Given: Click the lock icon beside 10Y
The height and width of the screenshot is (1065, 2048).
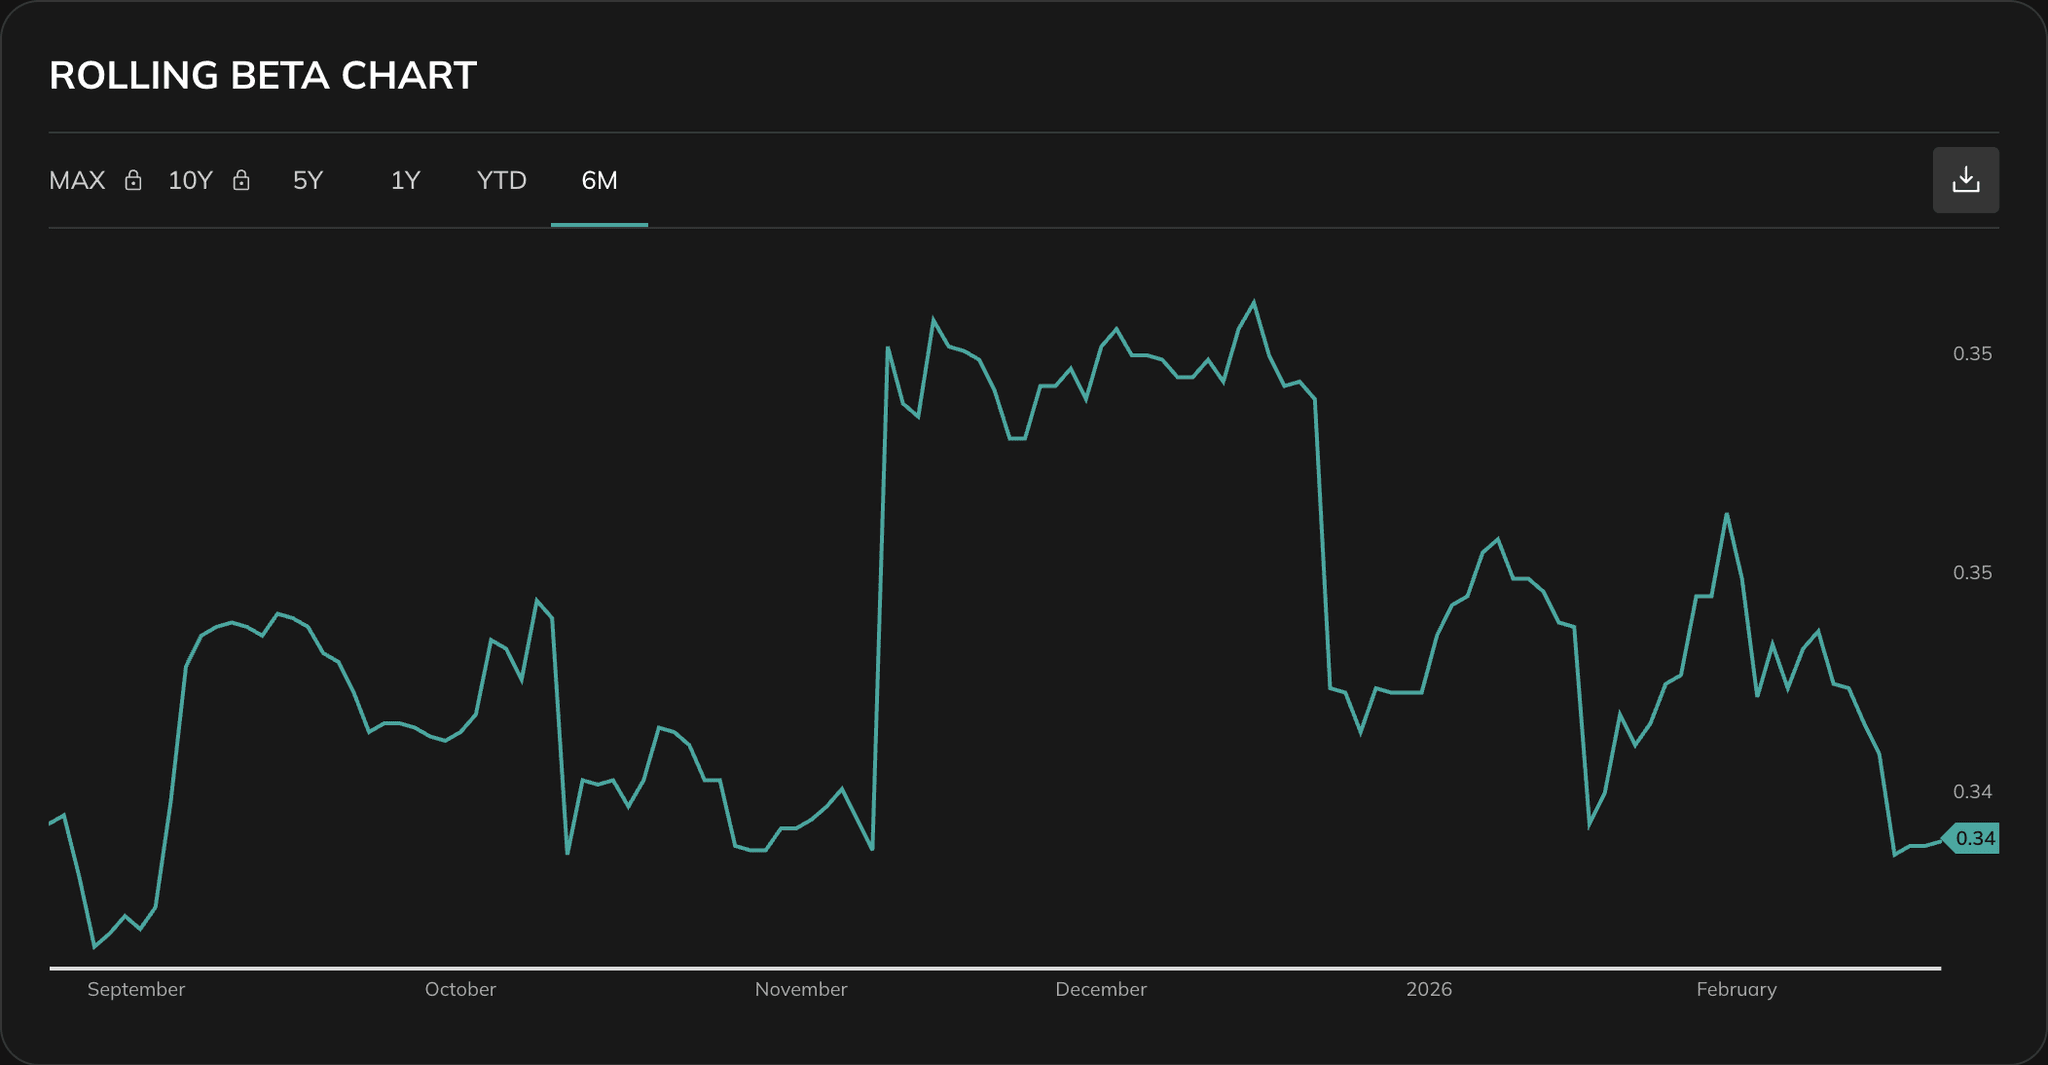Looking at the screenshot, I should pos(241,181).
